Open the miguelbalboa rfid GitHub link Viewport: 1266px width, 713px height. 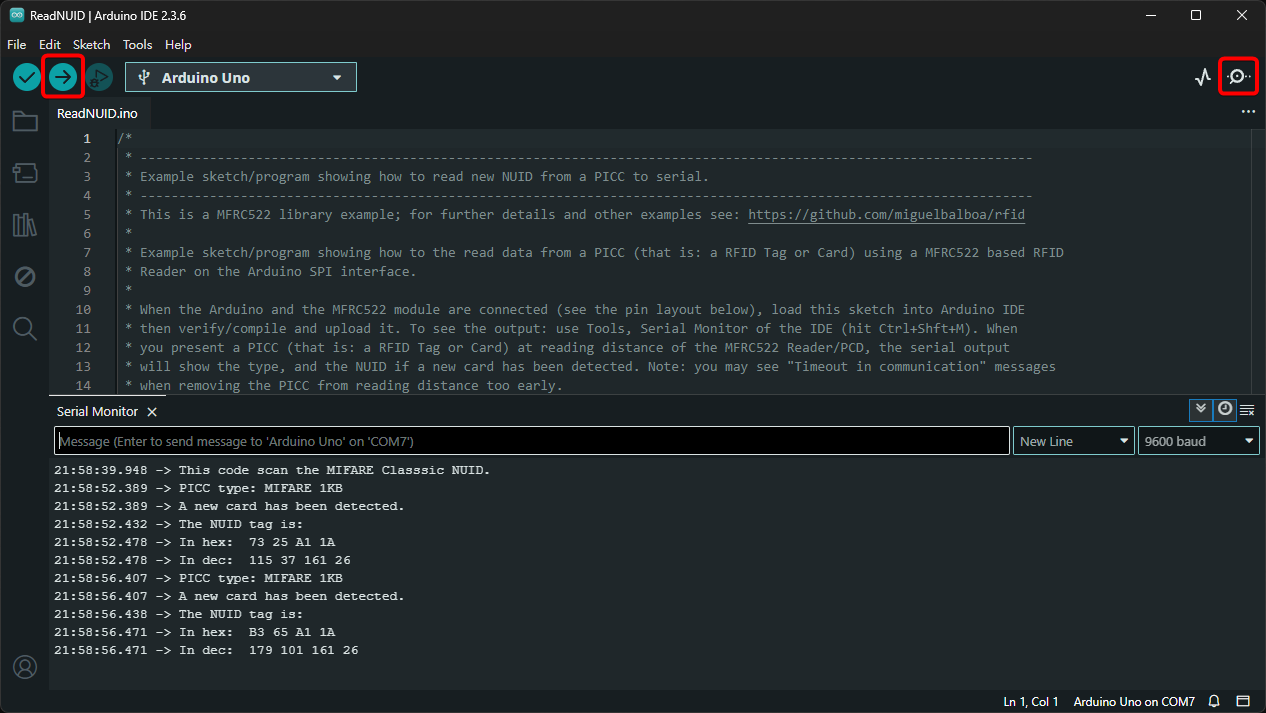tap(886, 214)
